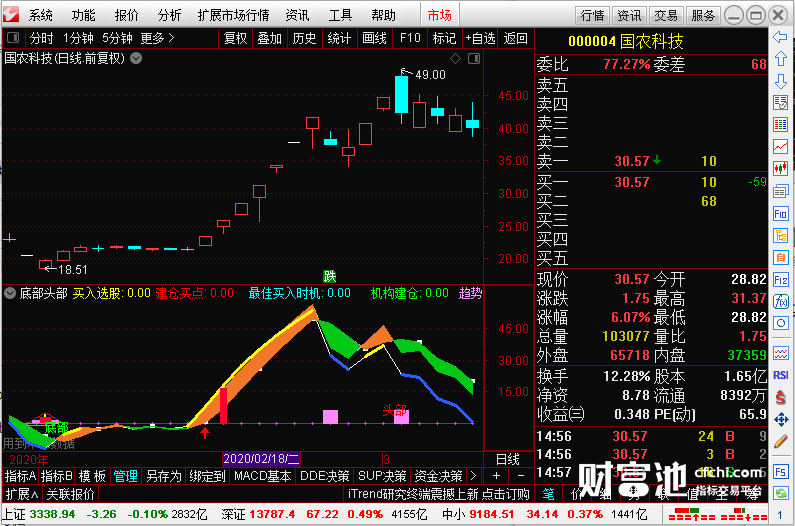This screenshot has height=526, width=795.
Task: Click the back arrow icon in right sidebar
Action: pyautogui.click(x=780, y=37)
